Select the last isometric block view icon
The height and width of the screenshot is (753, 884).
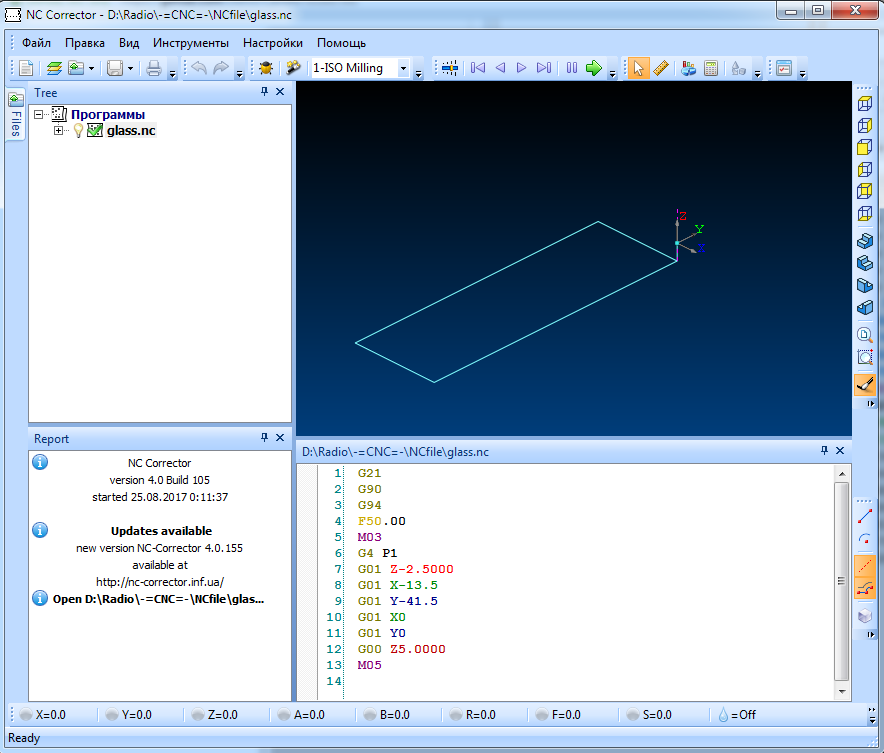click(x=864, y=307)
